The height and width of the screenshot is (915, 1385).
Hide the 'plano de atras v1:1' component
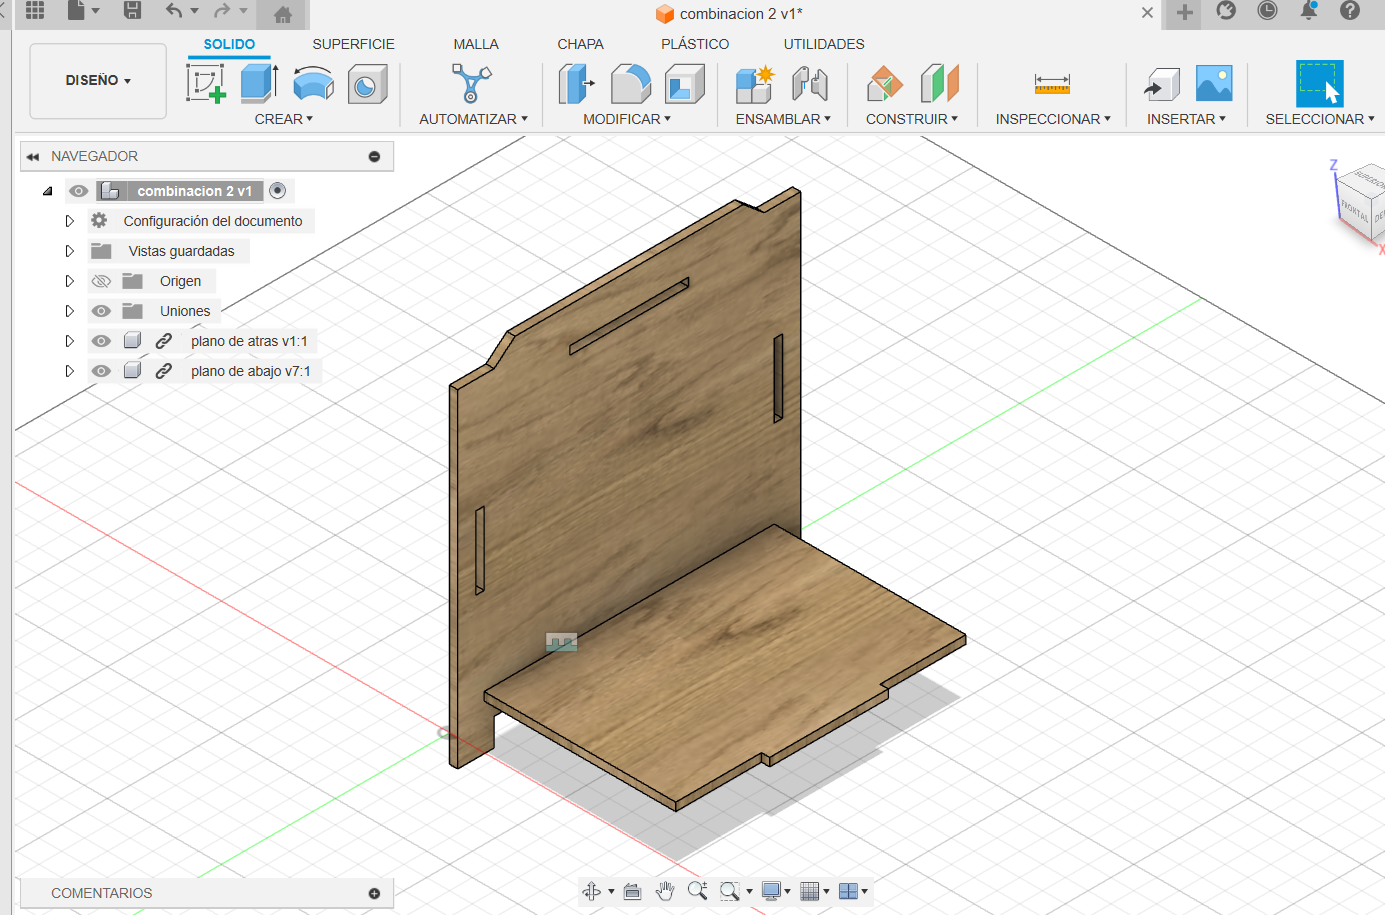101,341
